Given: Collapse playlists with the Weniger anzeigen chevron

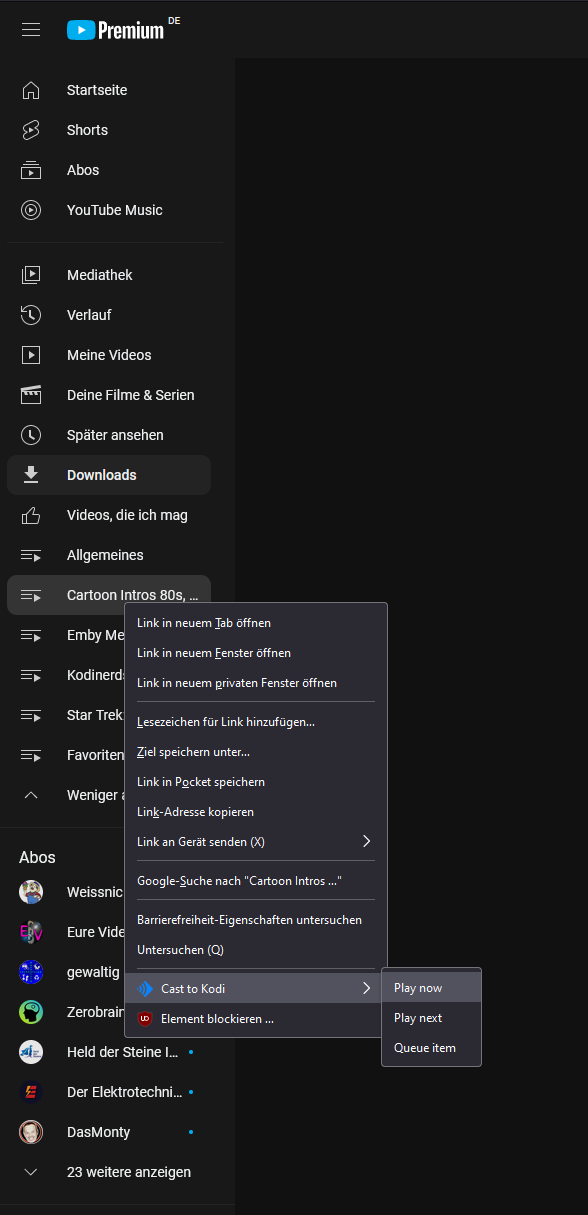Looking at the screenshot, I should (31, 795).
